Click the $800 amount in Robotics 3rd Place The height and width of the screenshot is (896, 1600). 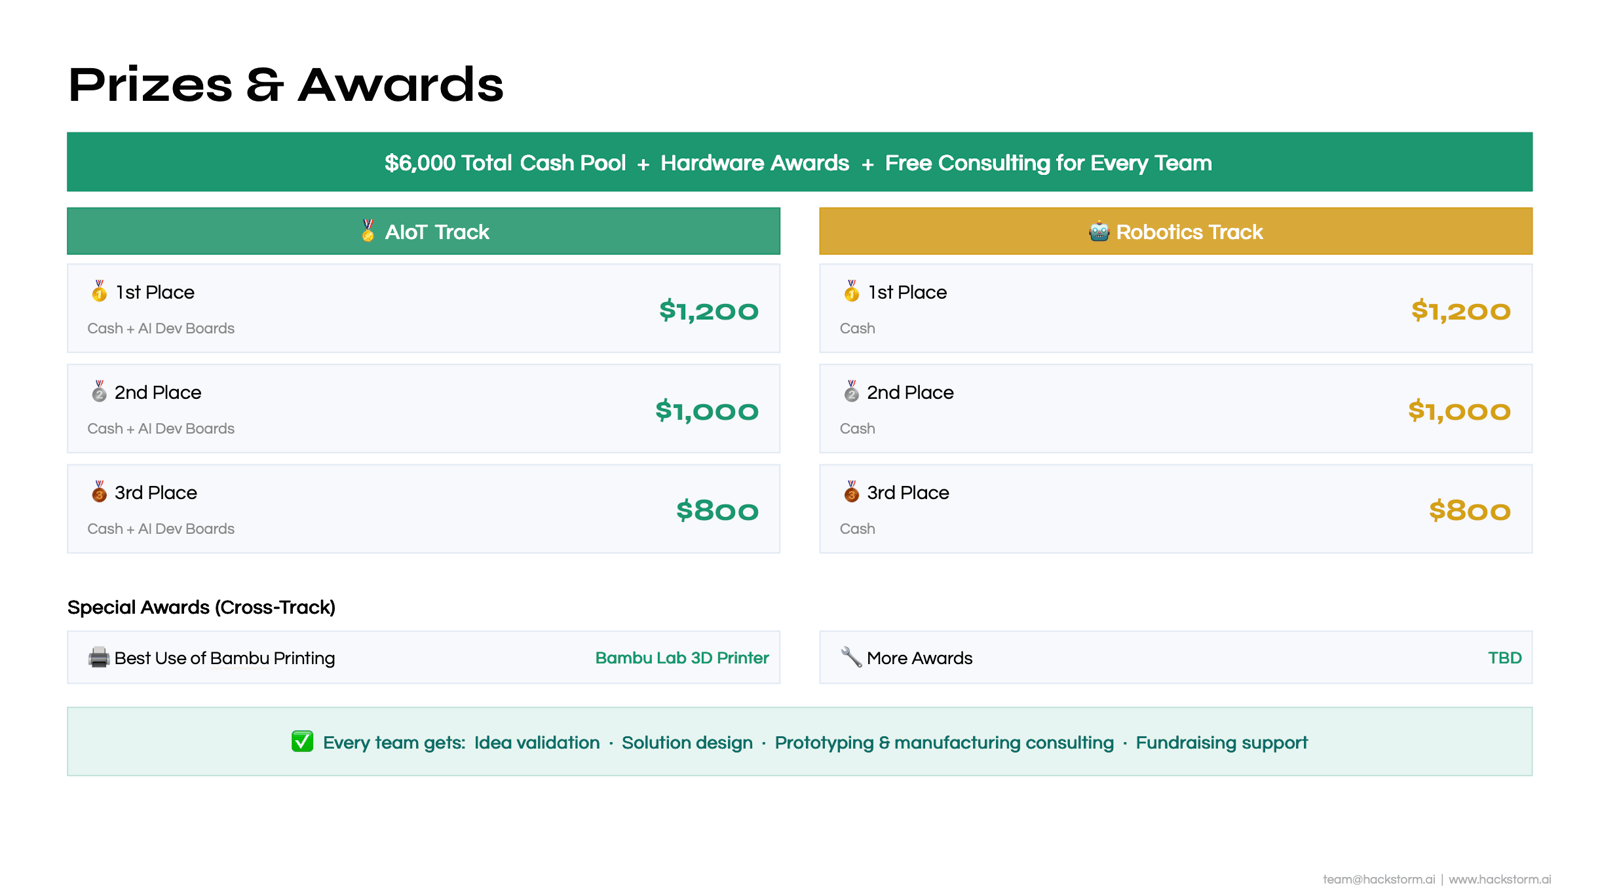(x=1469, y=511)
